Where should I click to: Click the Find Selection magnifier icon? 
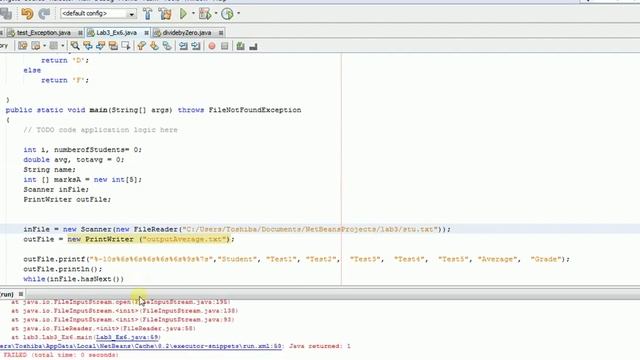75,46
